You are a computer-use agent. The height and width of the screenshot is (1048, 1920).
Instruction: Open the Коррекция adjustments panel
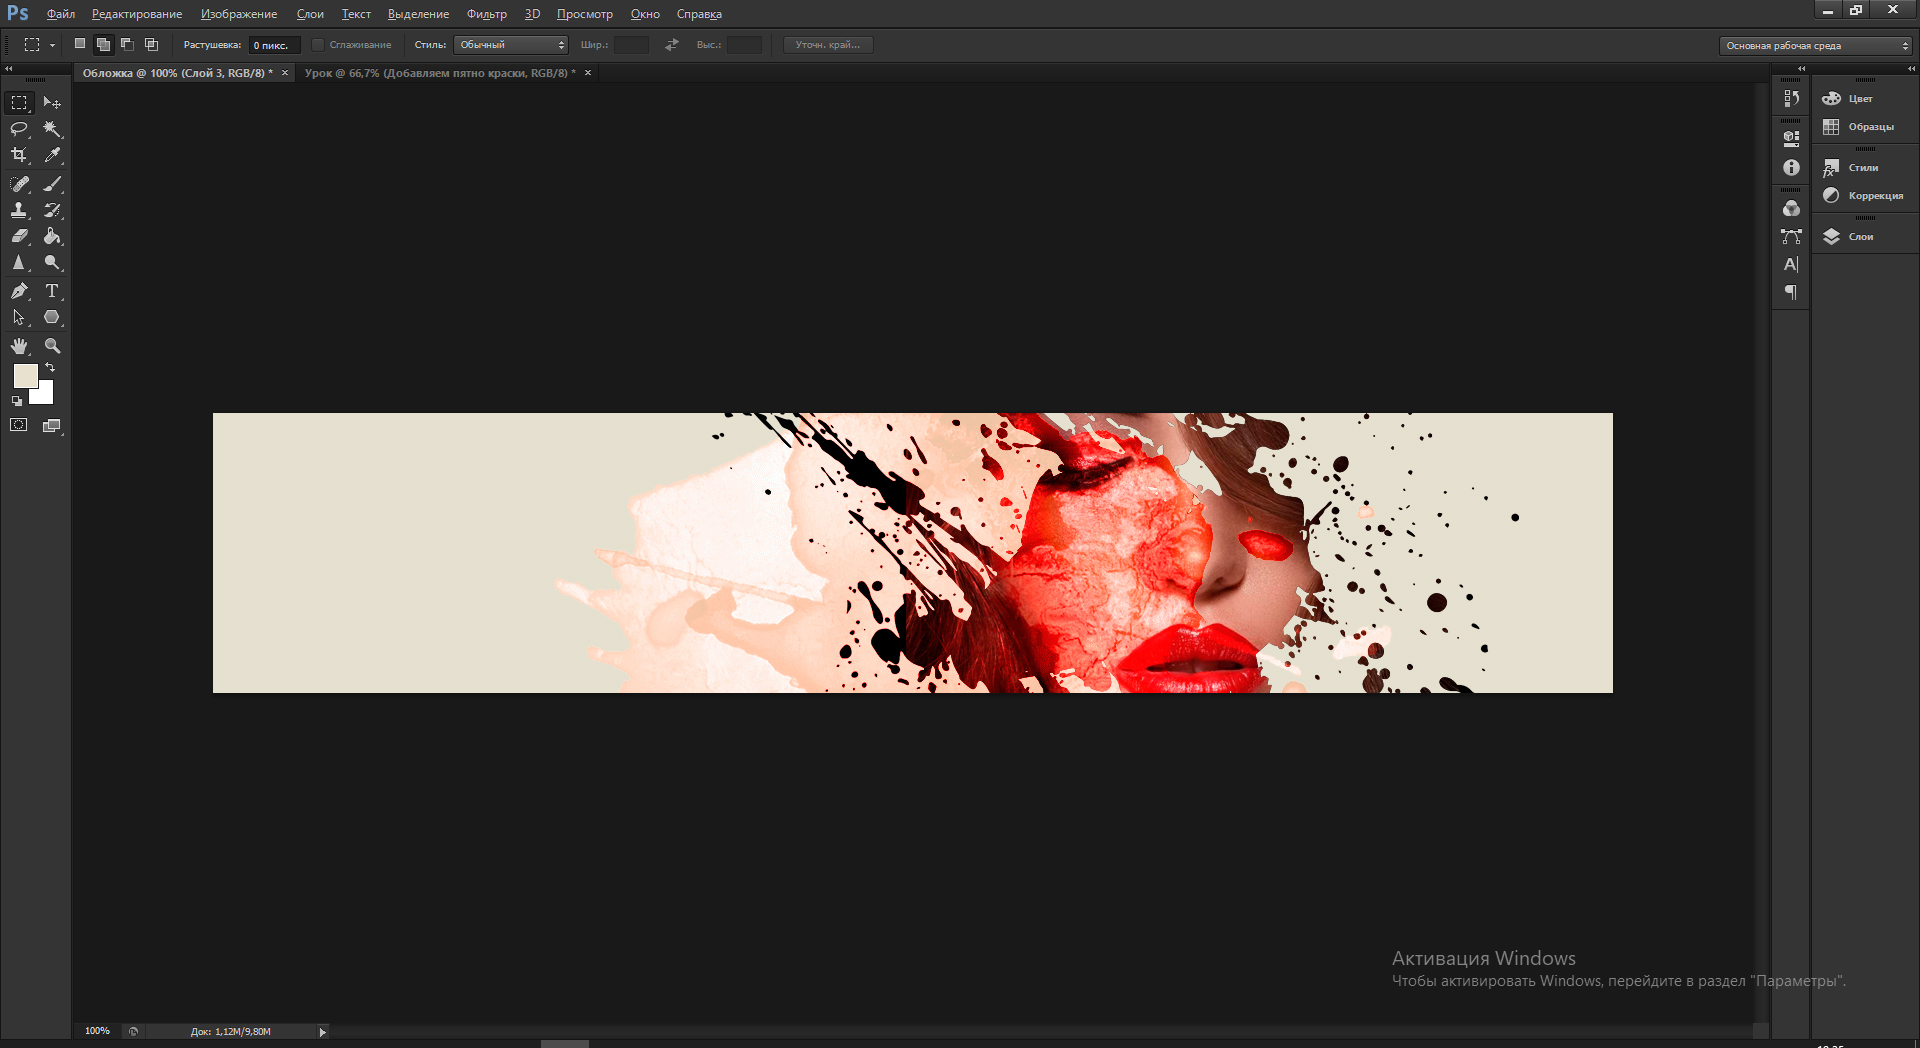(x=1865, y=195)
